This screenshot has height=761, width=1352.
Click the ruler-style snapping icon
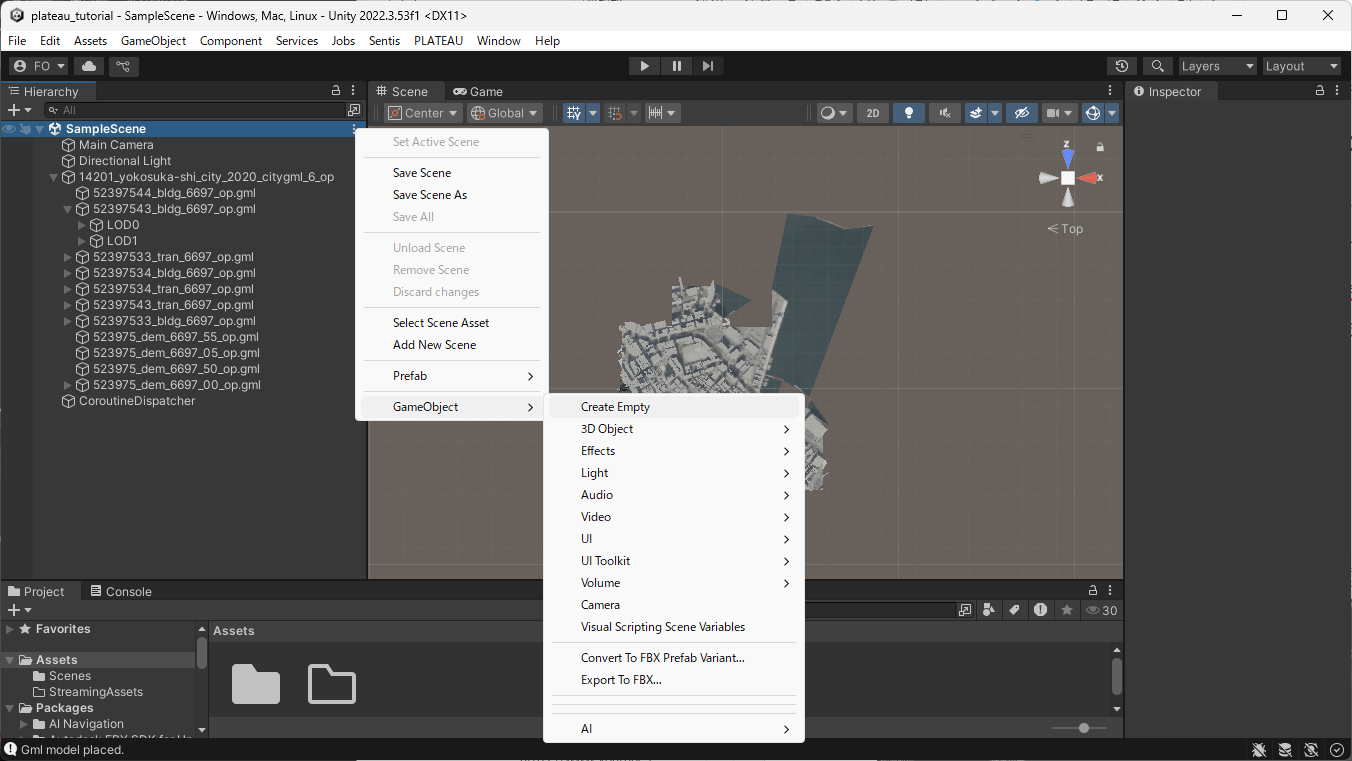click(656, 113)
